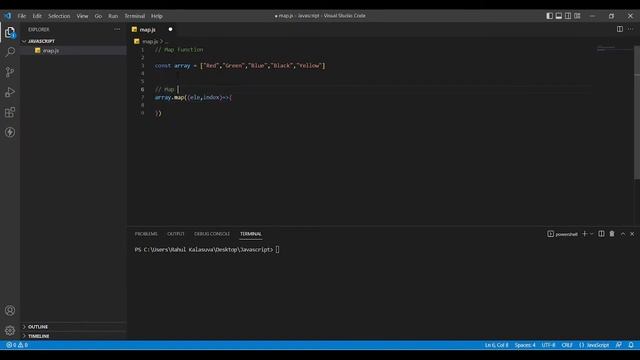Change indentation via Spaces: 4

[525, 345]
